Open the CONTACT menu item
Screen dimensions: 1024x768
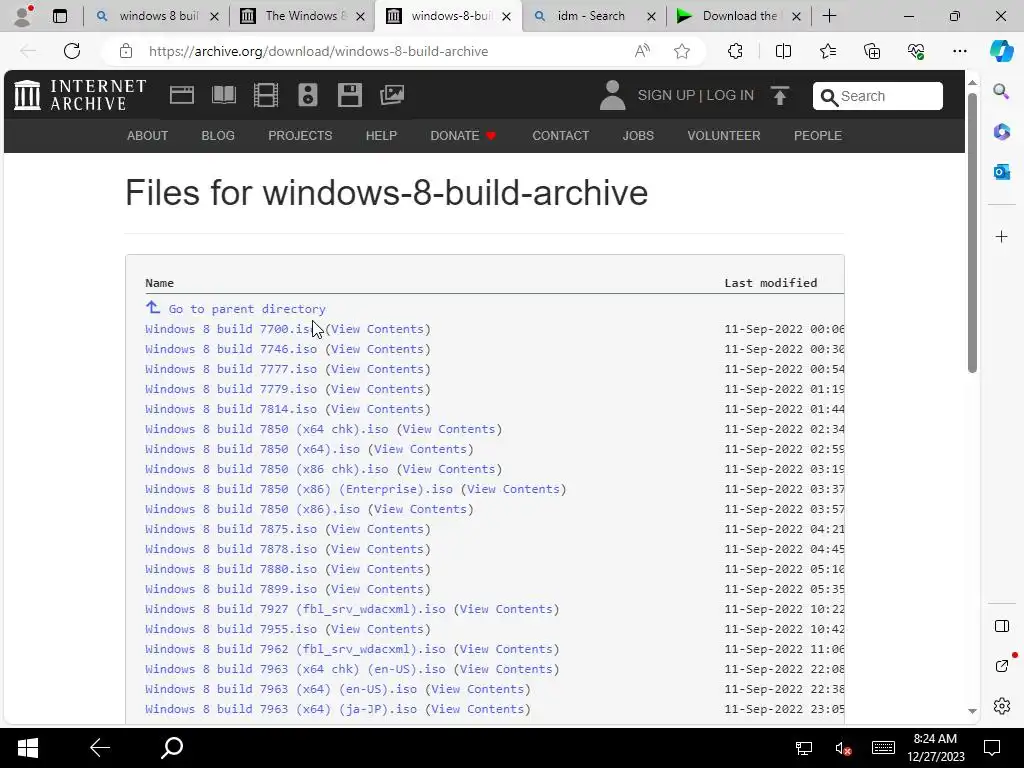click(x=561, y=136)
